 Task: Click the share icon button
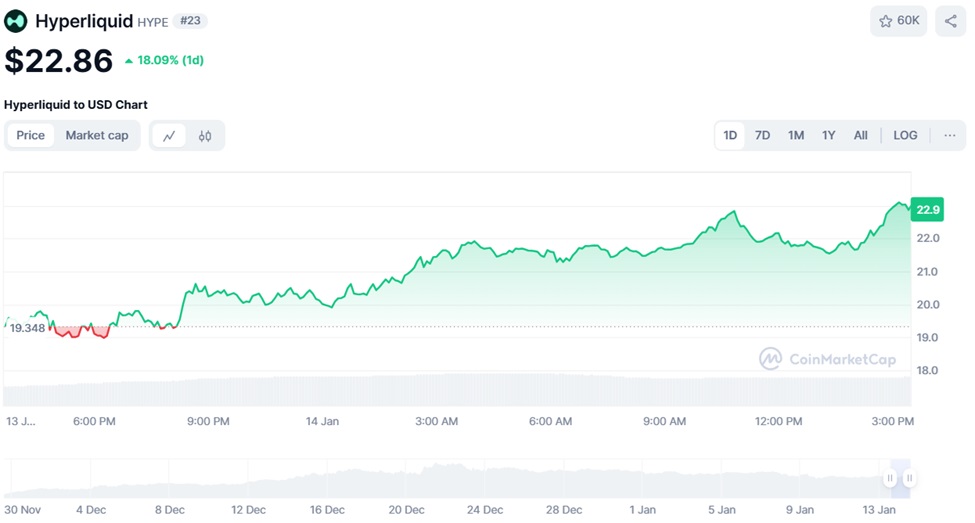coord(950,21)
